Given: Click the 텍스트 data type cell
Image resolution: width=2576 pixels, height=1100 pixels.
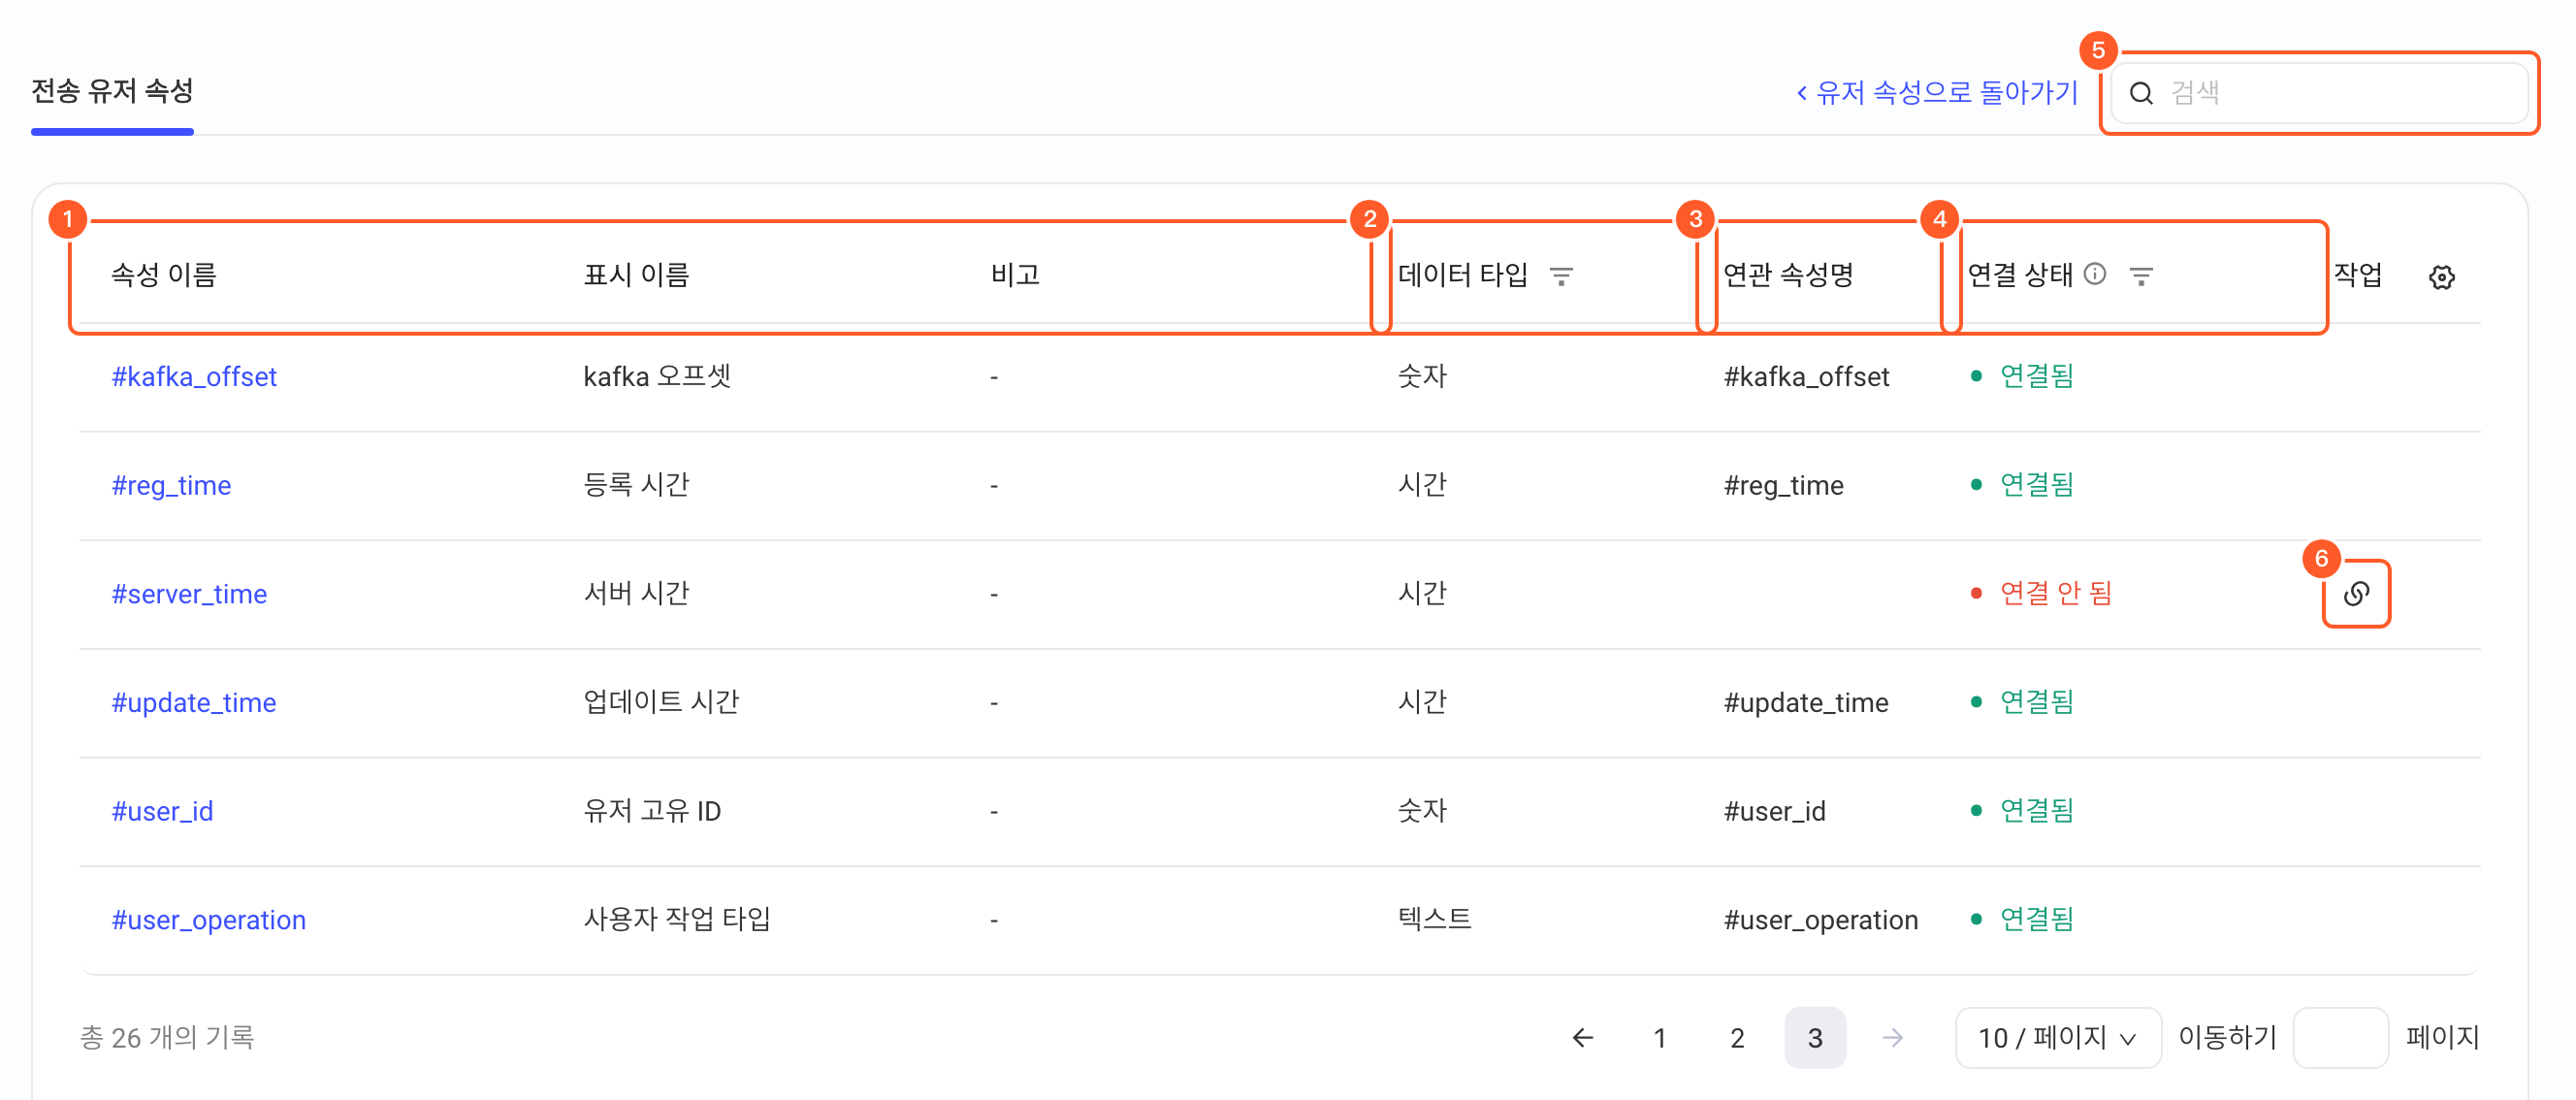Looking at the screenshot, I should tap(1435, 920).
